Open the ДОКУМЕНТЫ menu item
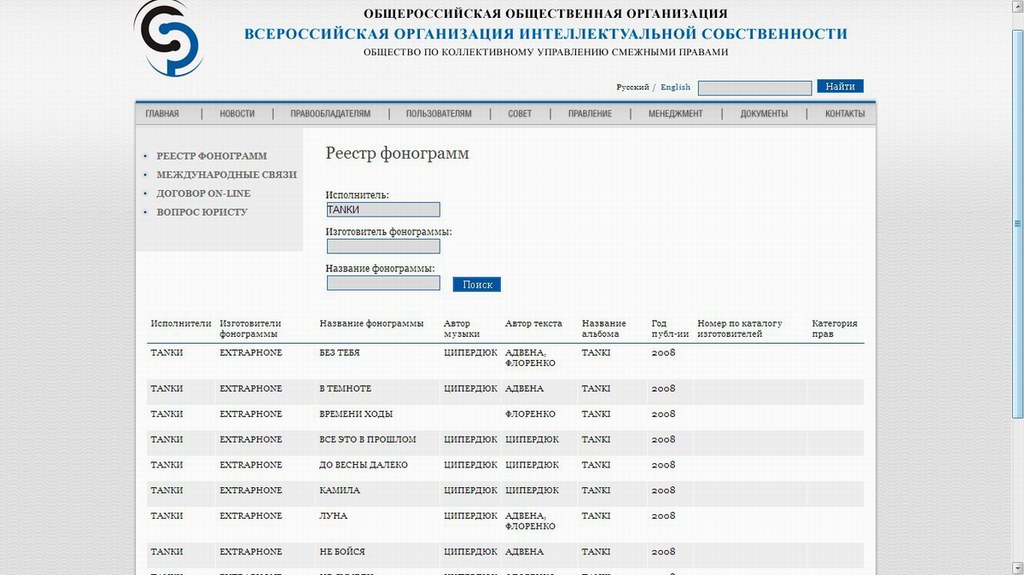Screen dimensions: 1024x575 pyautogui.click(x=764, y=114)
